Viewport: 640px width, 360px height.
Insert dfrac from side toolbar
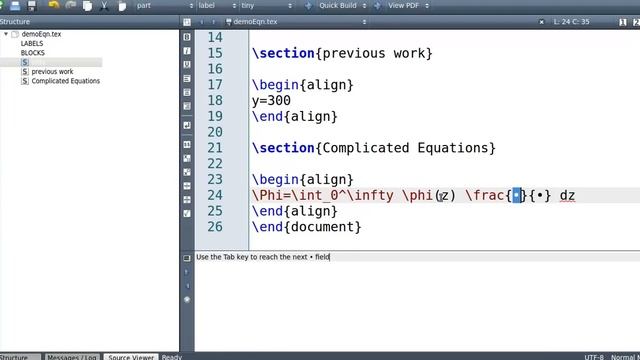tap(187, 200)
